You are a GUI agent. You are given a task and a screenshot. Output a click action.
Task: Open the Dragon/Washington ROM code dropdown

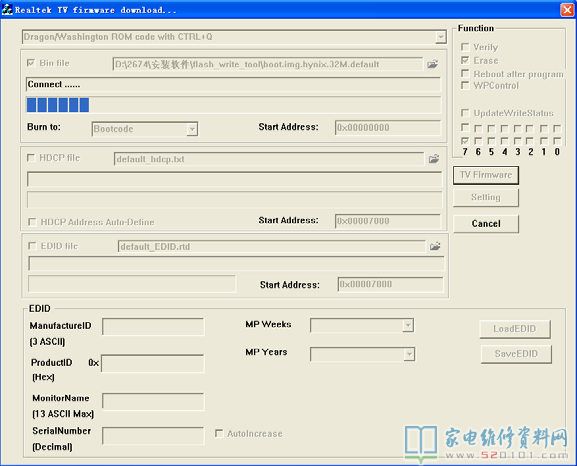[440, 37]
